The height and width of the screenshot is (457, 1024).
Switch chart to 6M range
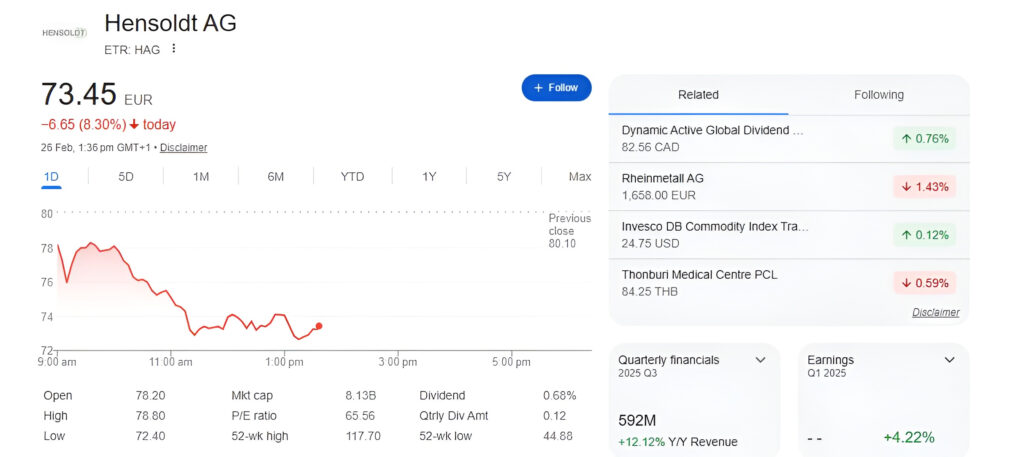coord(276,177)
